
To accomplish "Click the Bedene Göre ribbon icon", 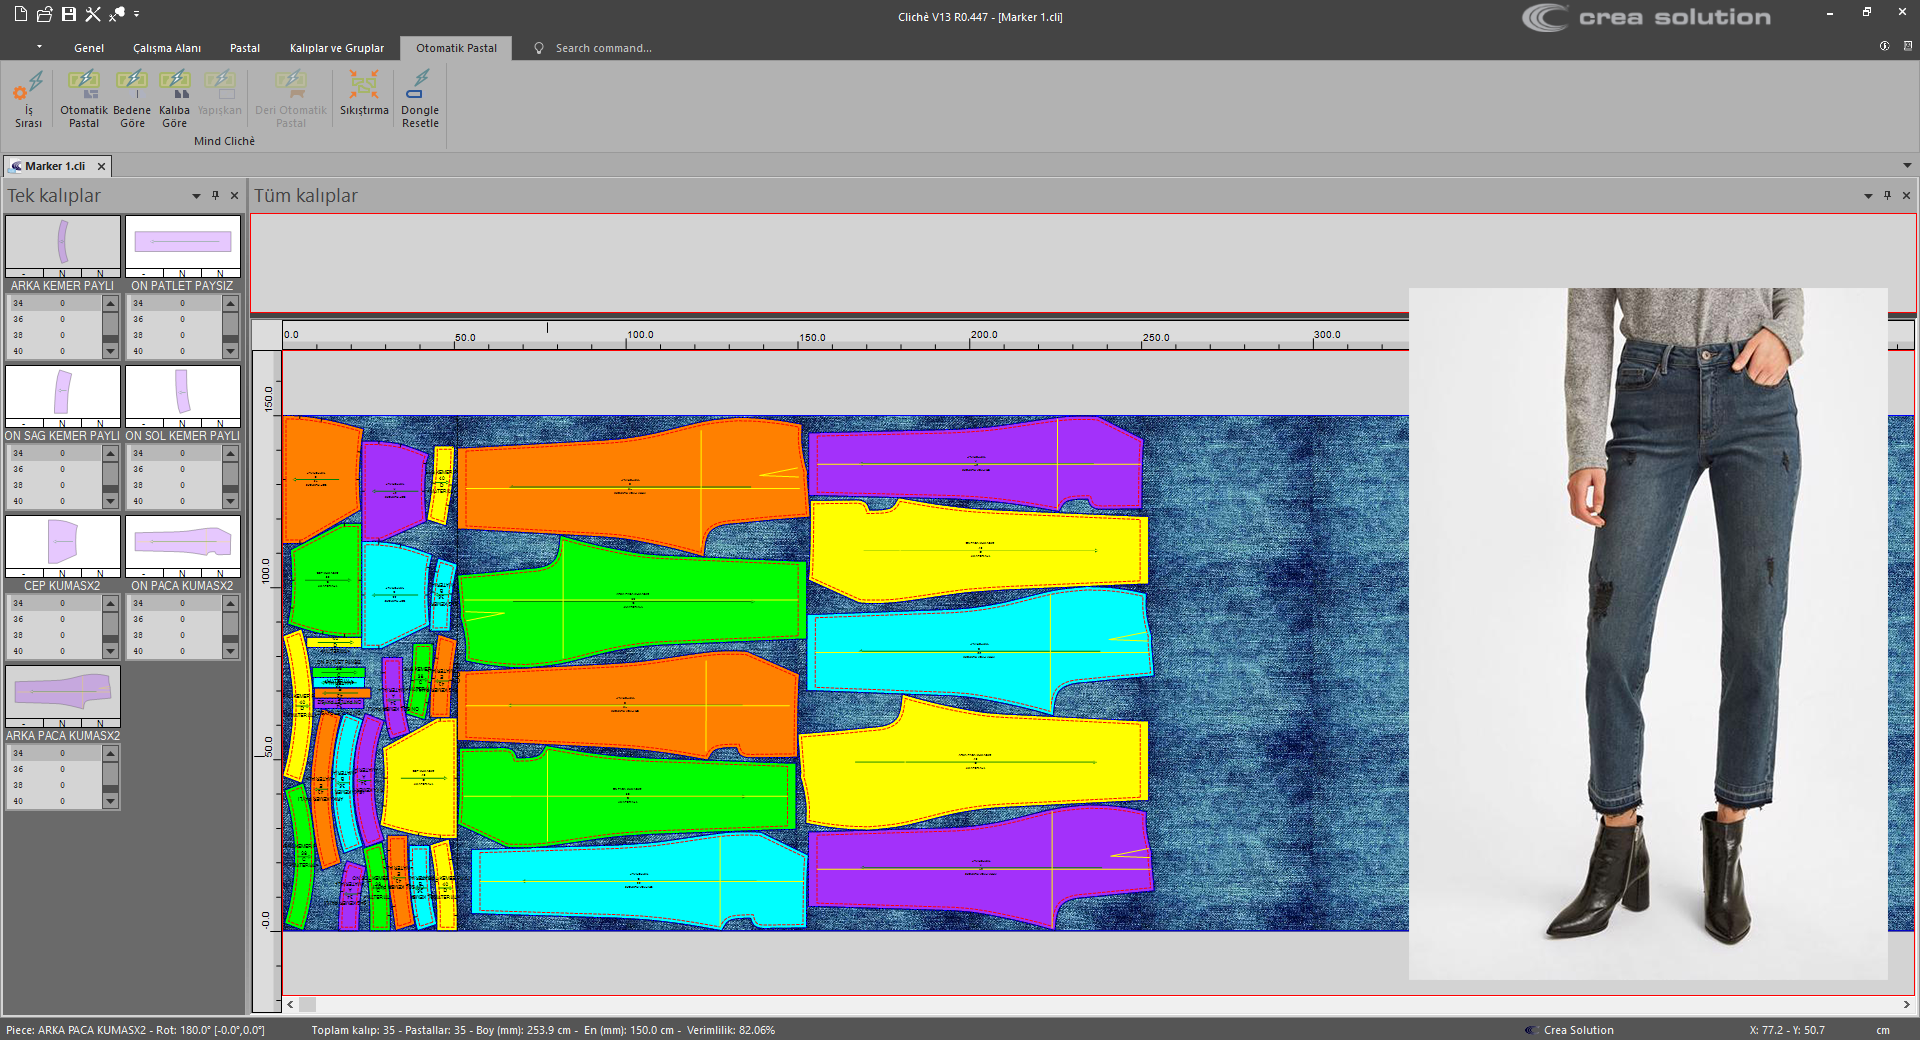I will tap(132, 98).
